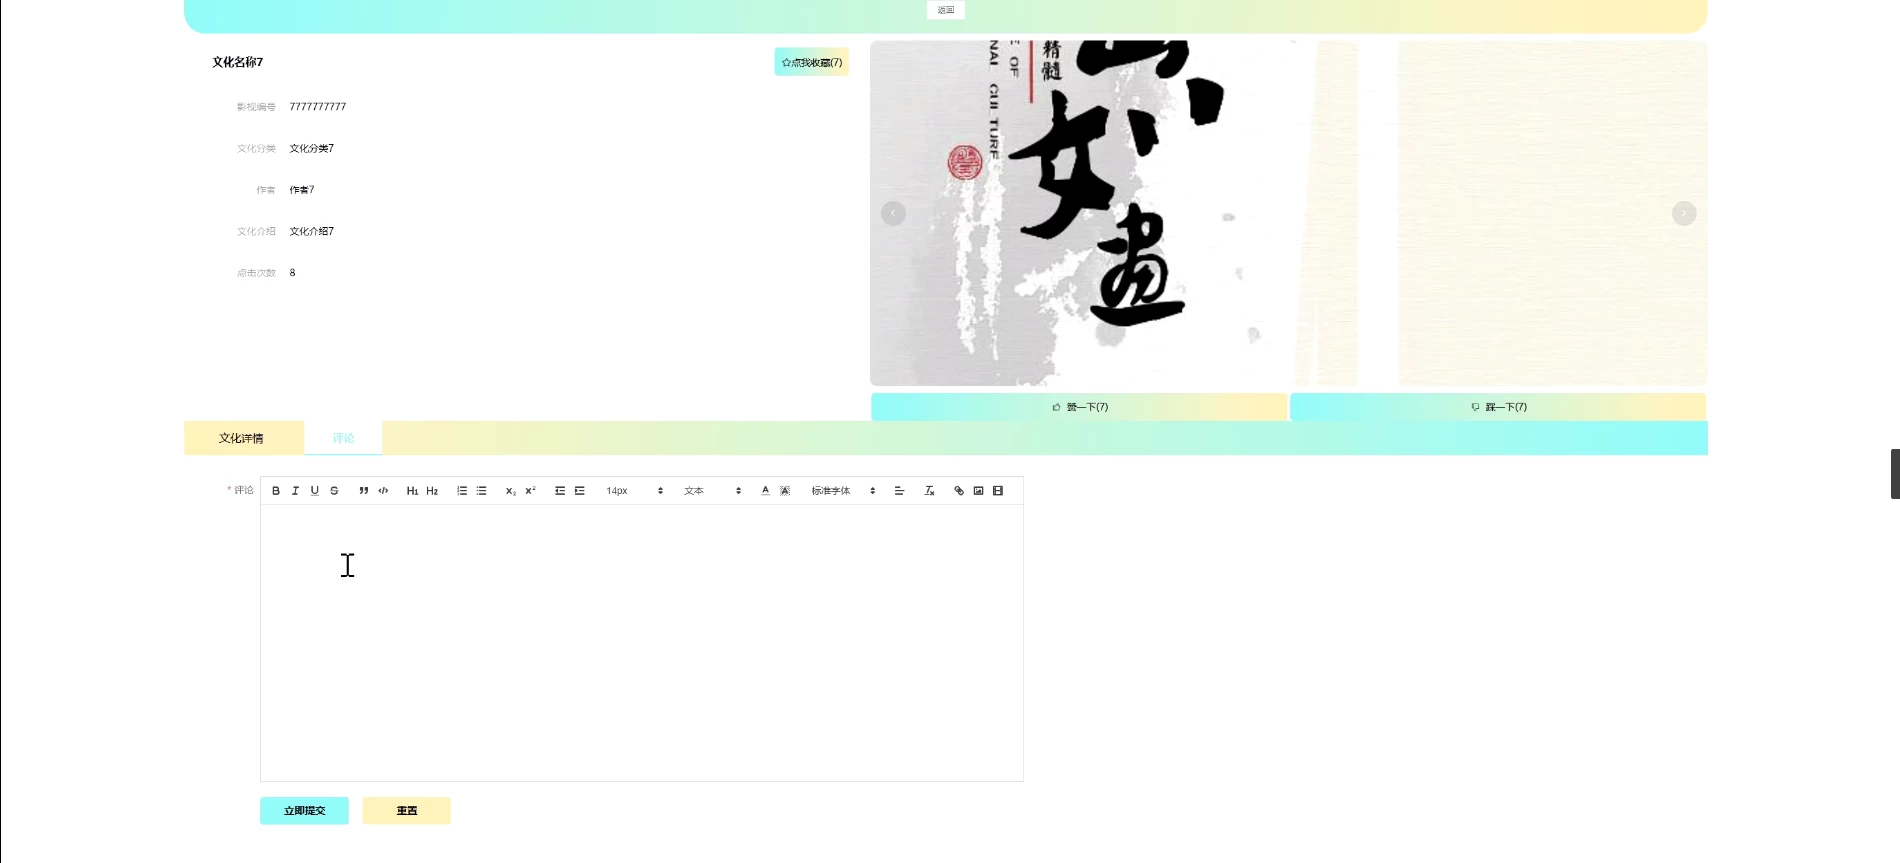The image size is (1900, 863).
Task: Insert a video into the comment
Action: coord(998,491)
